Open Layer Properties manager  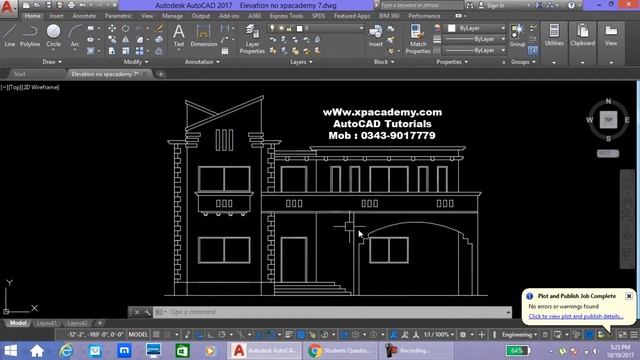tap(252, 39)
